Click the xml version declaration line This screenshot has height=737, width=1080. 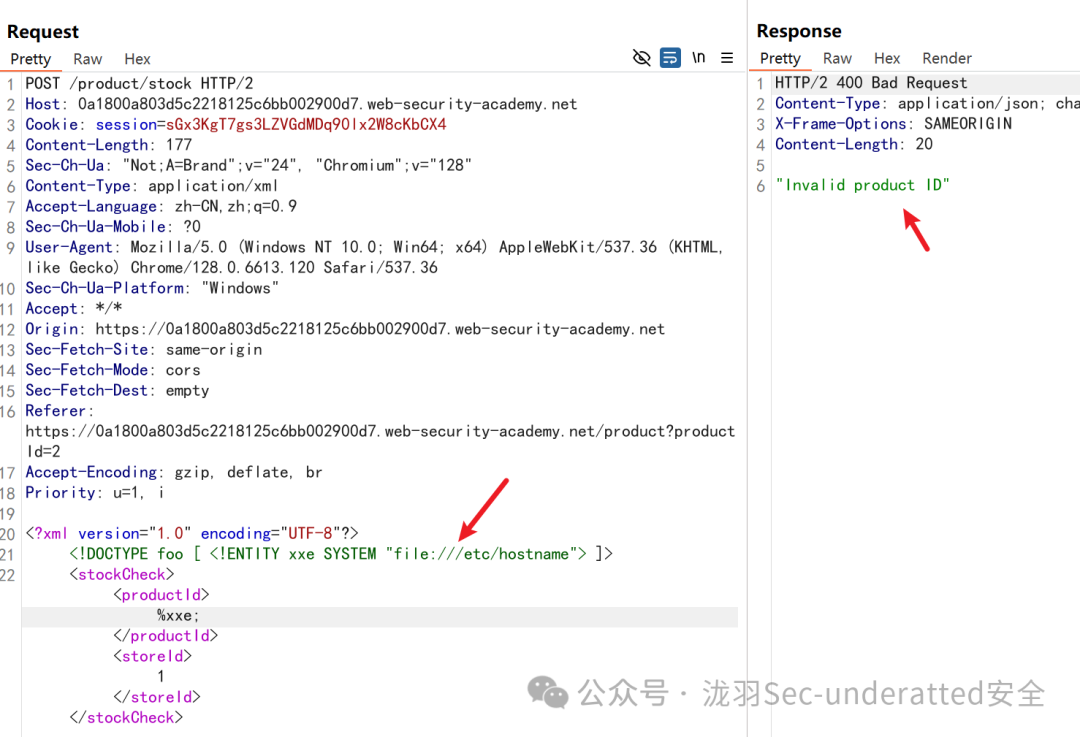tap(192, 534)
